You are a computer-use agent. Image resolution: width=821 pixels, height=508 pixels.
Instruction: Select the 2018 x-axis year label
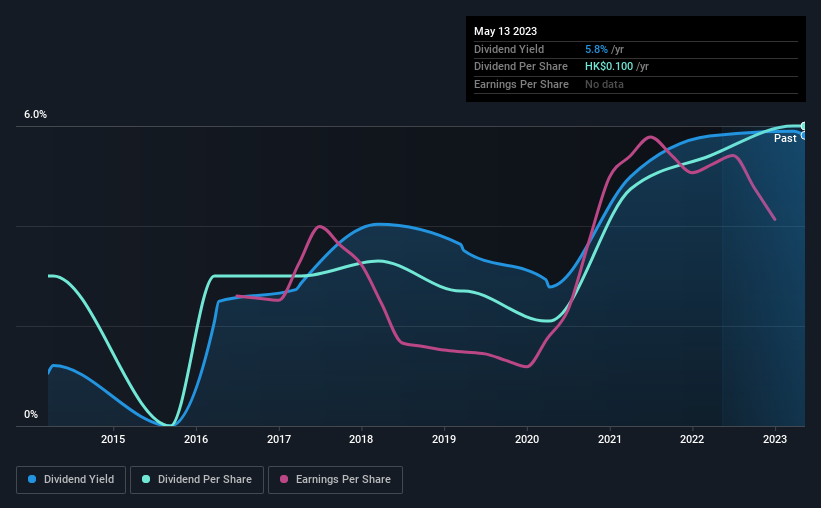coord(361,439)
